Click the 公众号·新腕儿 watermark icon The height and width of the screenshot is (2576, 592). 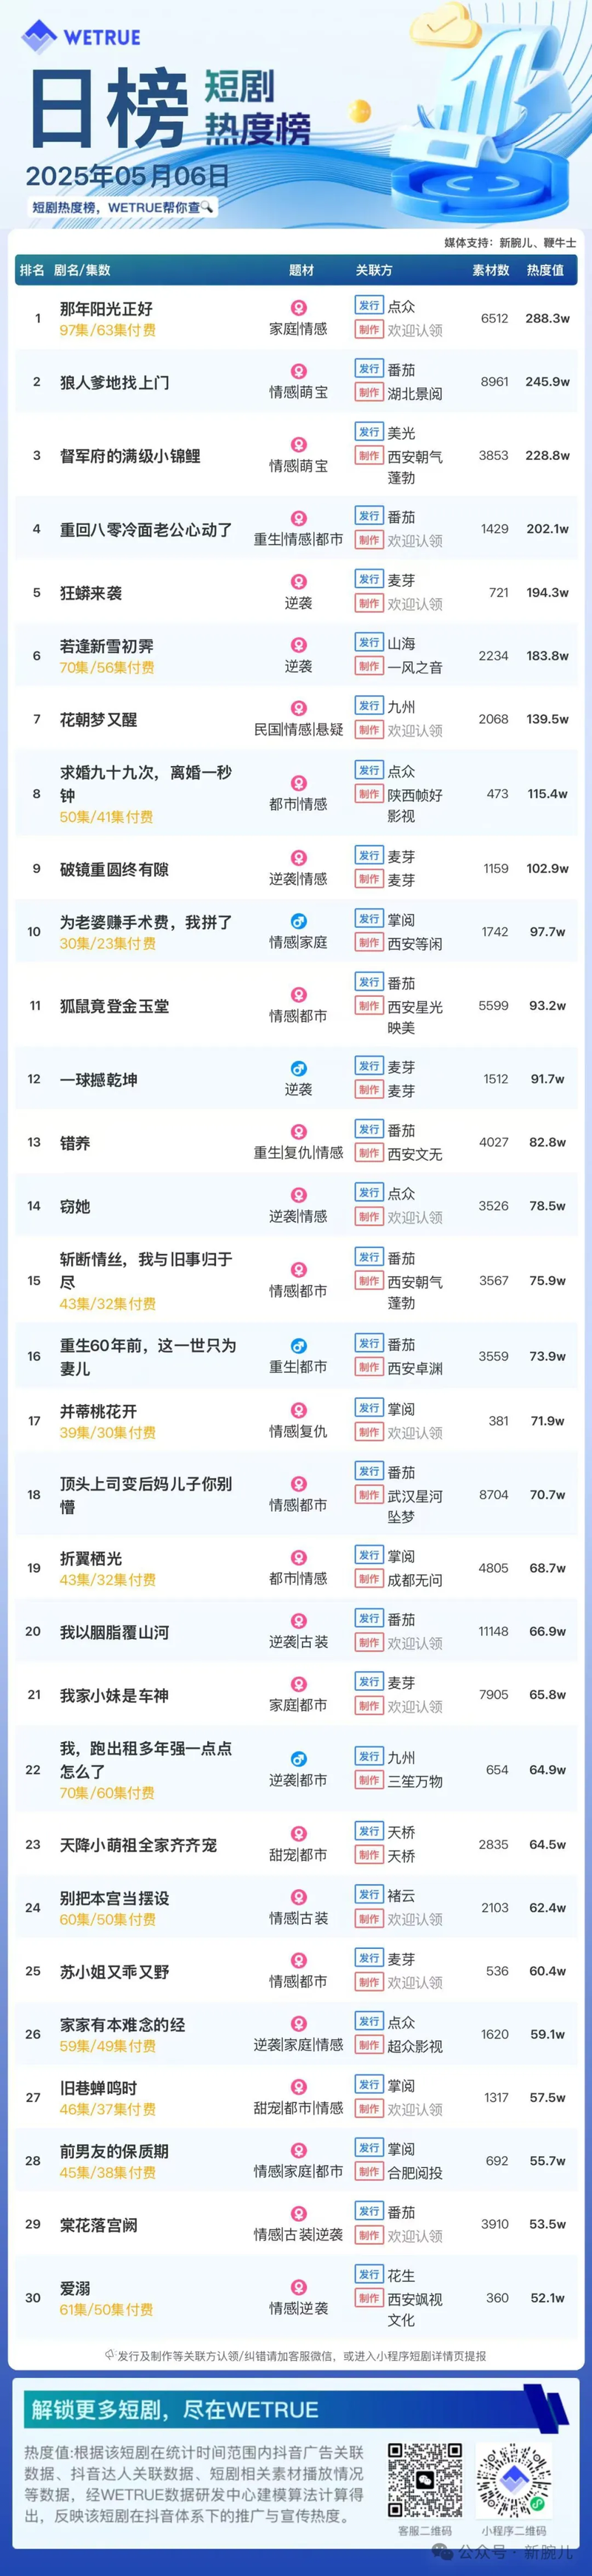444,2551
